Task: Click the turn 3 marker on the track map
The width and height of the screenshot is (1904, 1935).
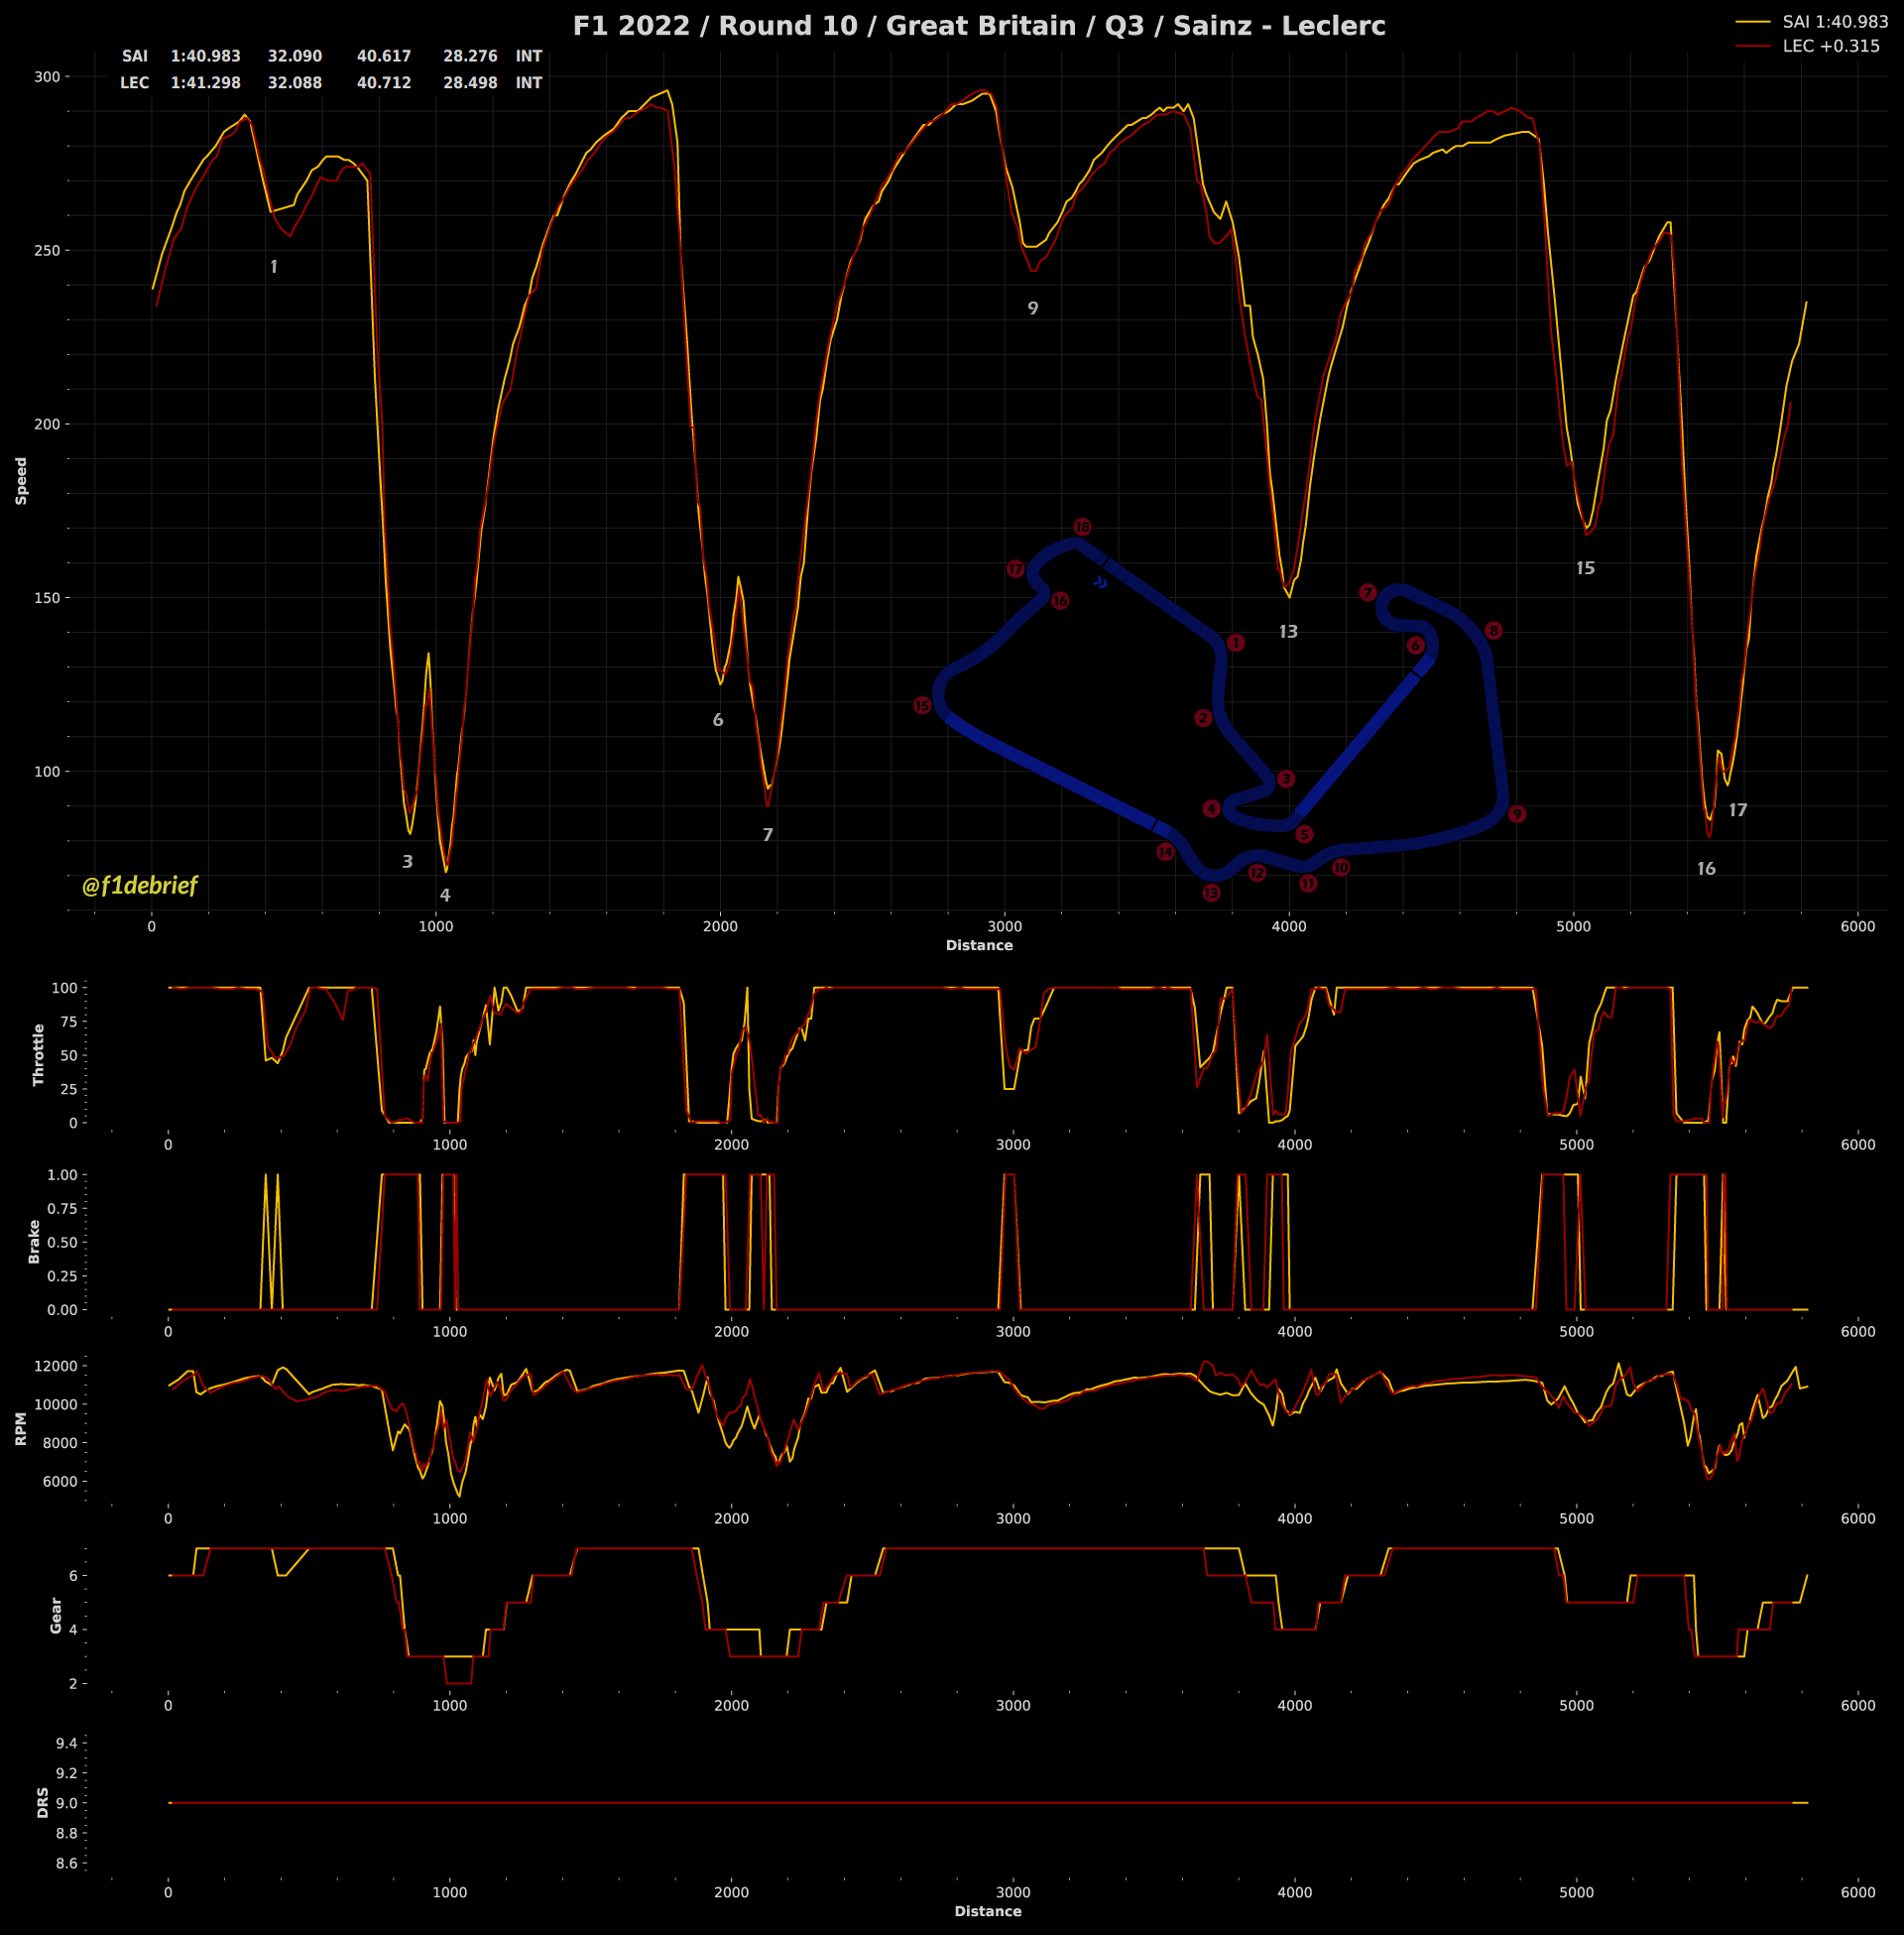Action: (x=1286, y=778)
